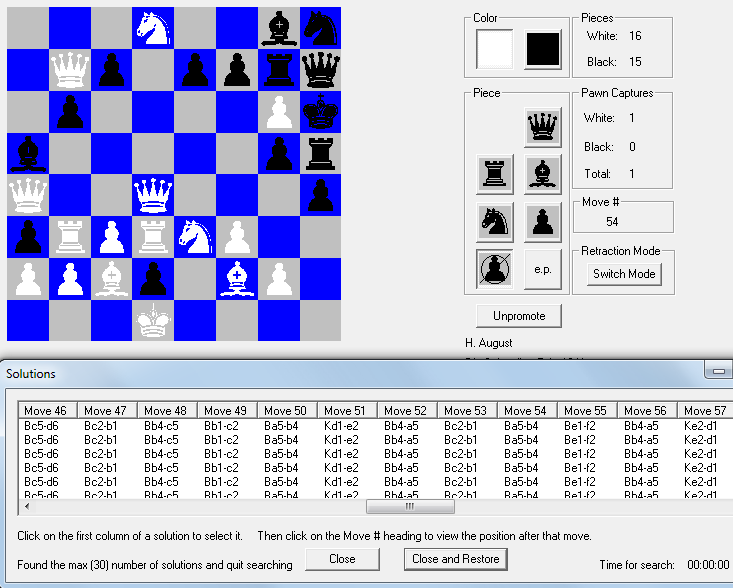
Task: Select the crossed-out pawn no-capture button
Action: 496,270
